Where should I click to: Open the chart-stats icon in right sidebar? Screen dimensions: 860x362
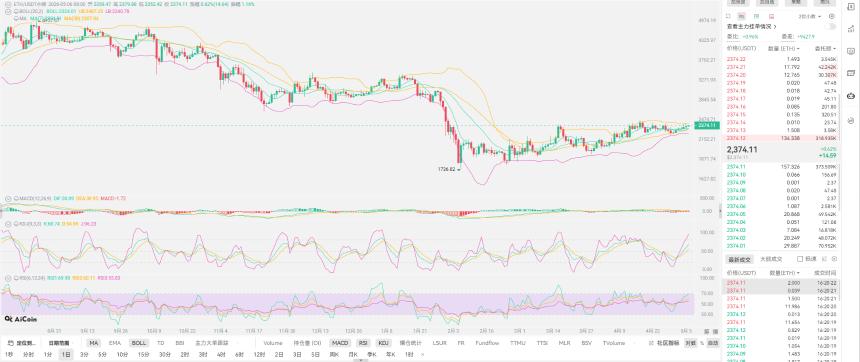click(x=851, y=29)
